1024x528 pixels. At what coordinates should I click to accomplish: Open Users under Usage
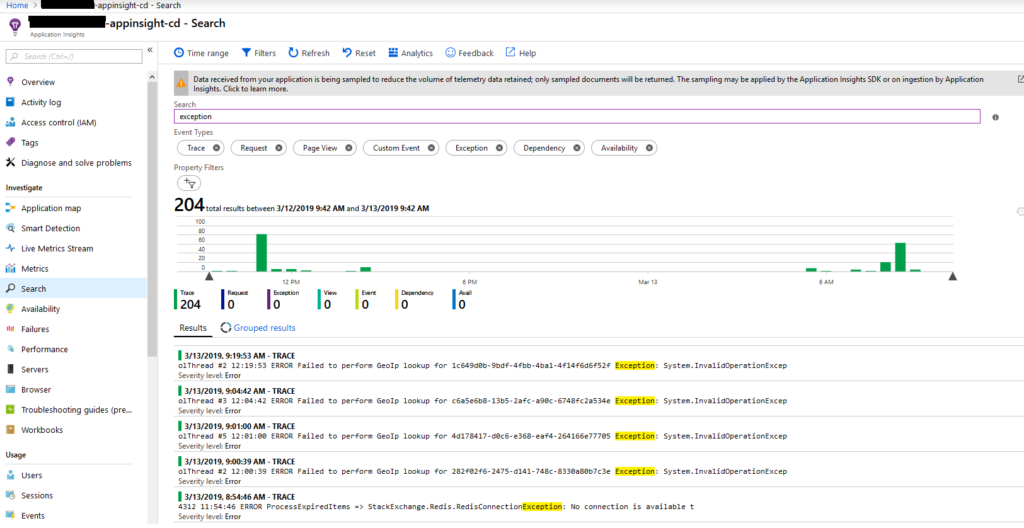(31, 476)
